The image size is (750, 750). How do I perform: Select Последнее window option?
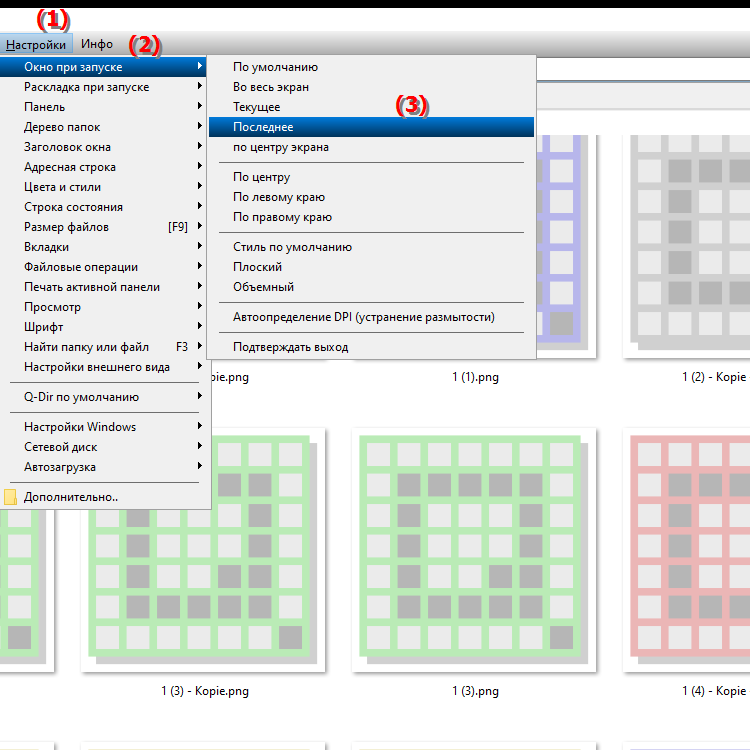click(371, 127)
